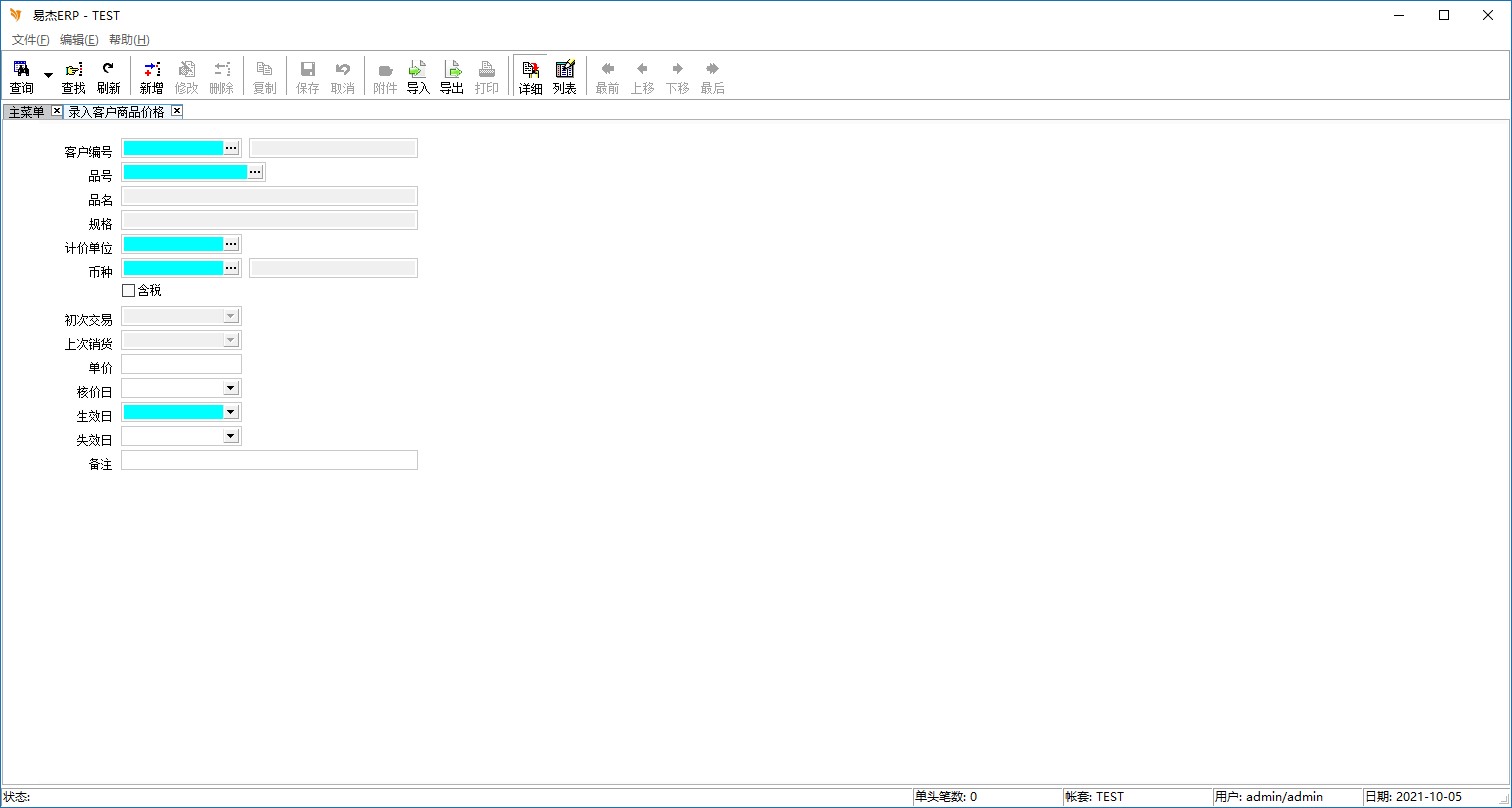1512x808 pixels.
Task: Click the 查询 (Query) toolbar icon
Action: click(x=21, y=76)
